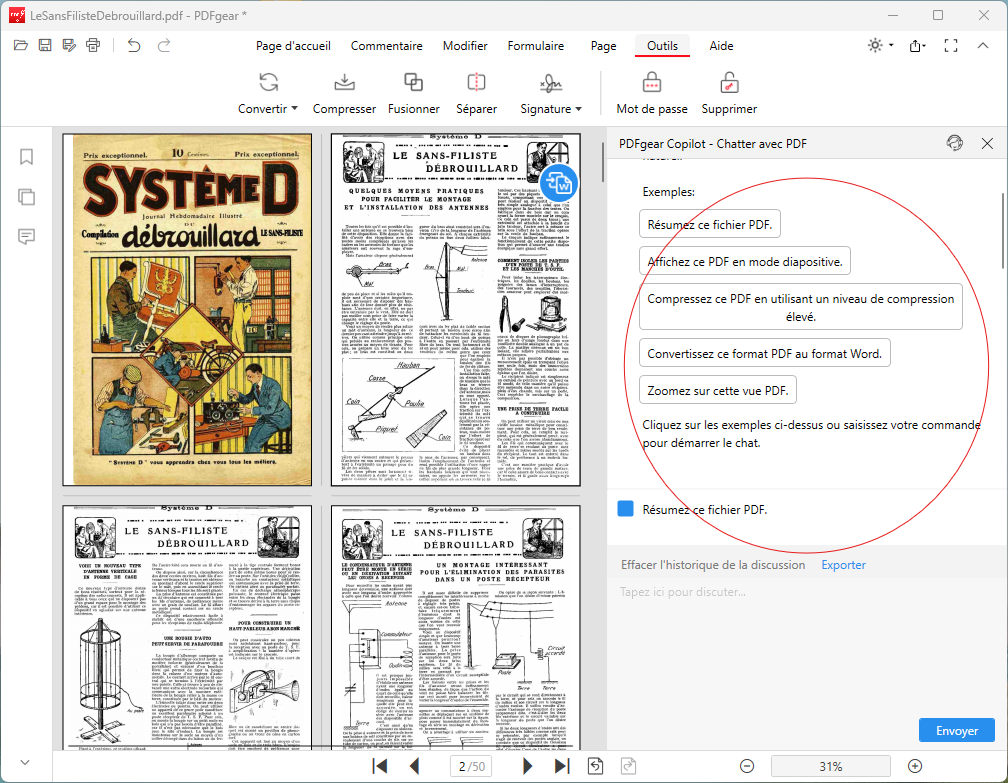Click the Copilot headset support icon
The image size is (1008, 783).
[x=955, y=143]
